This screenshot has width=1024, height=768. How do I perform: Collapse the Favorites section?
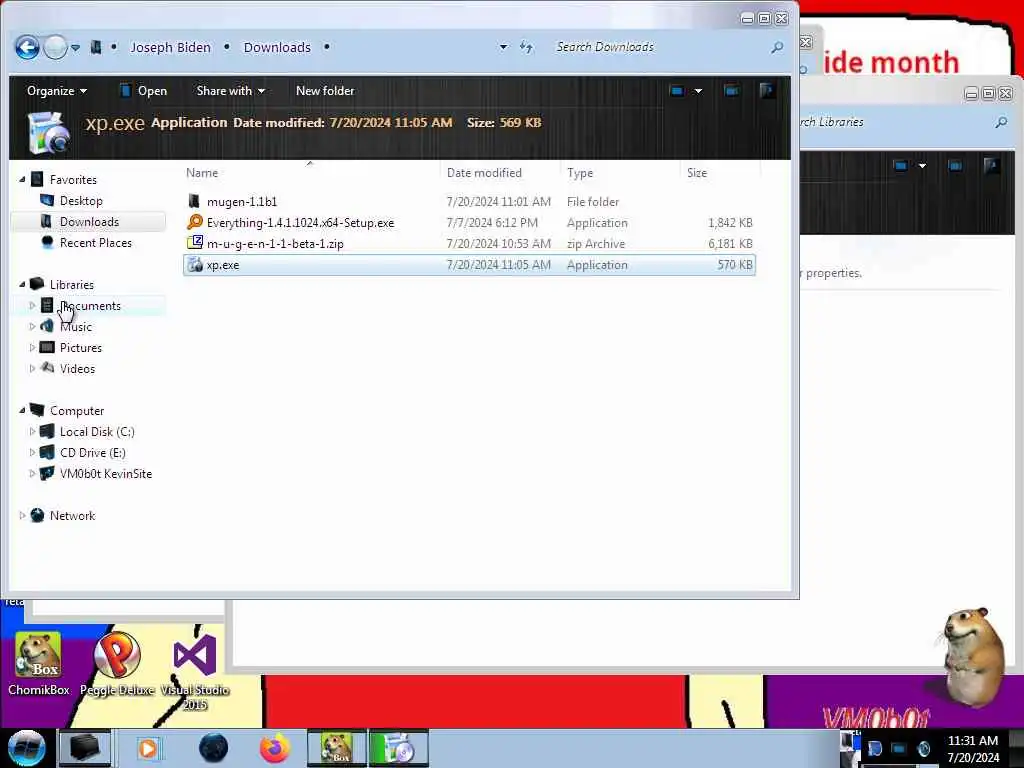click(22, 179)
